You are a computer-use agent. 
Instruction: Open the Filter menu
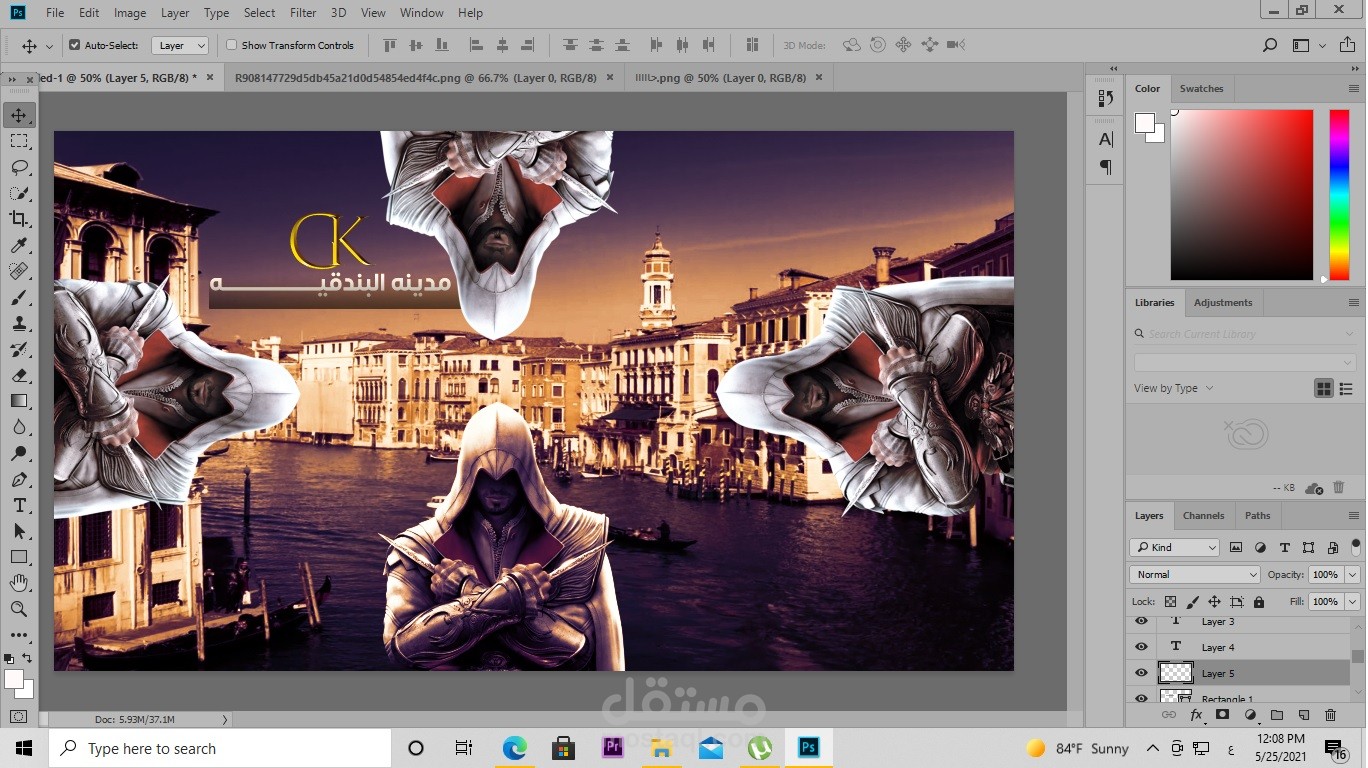(303, 13)
